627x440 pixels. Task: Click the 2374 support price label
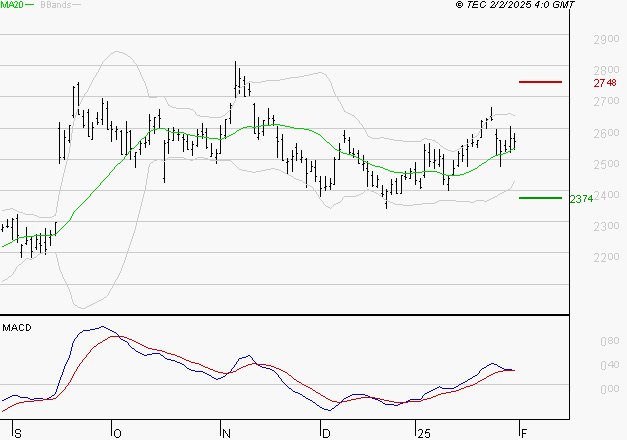pyautogui.click(x=581, y=199)
